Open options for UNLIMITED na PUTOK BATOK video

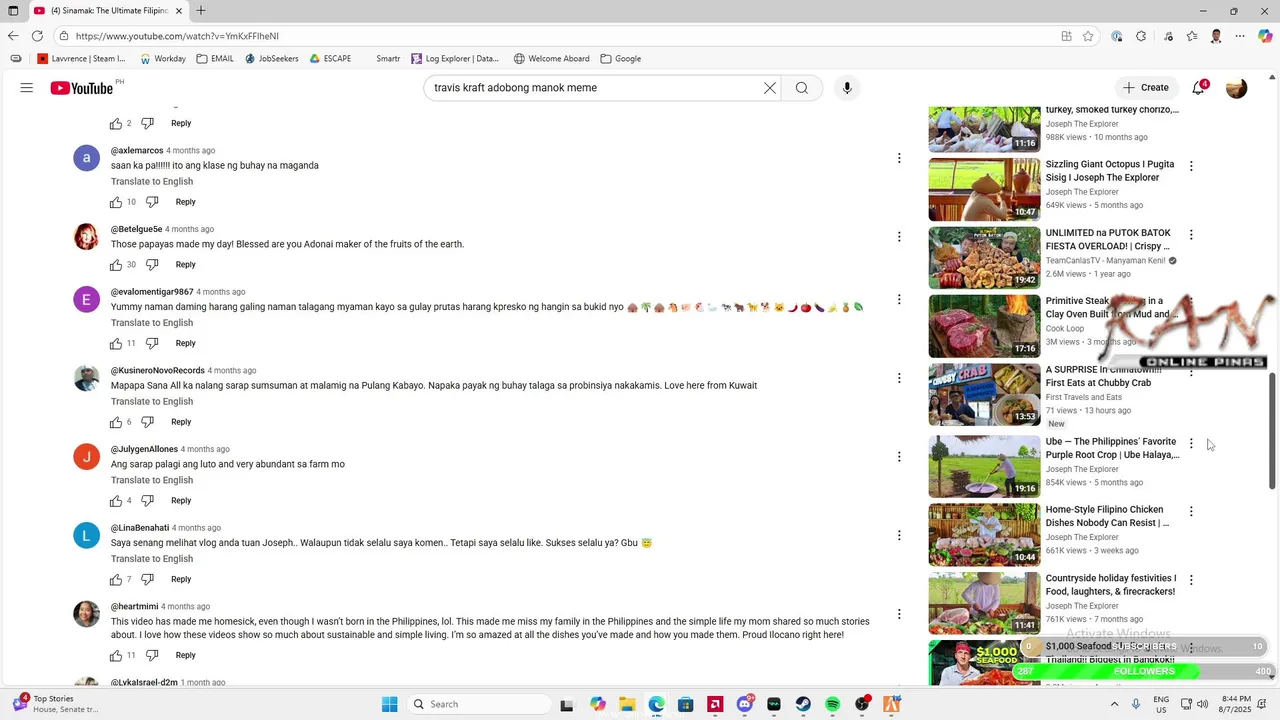pyautogui.click(x=1191, y=235)
